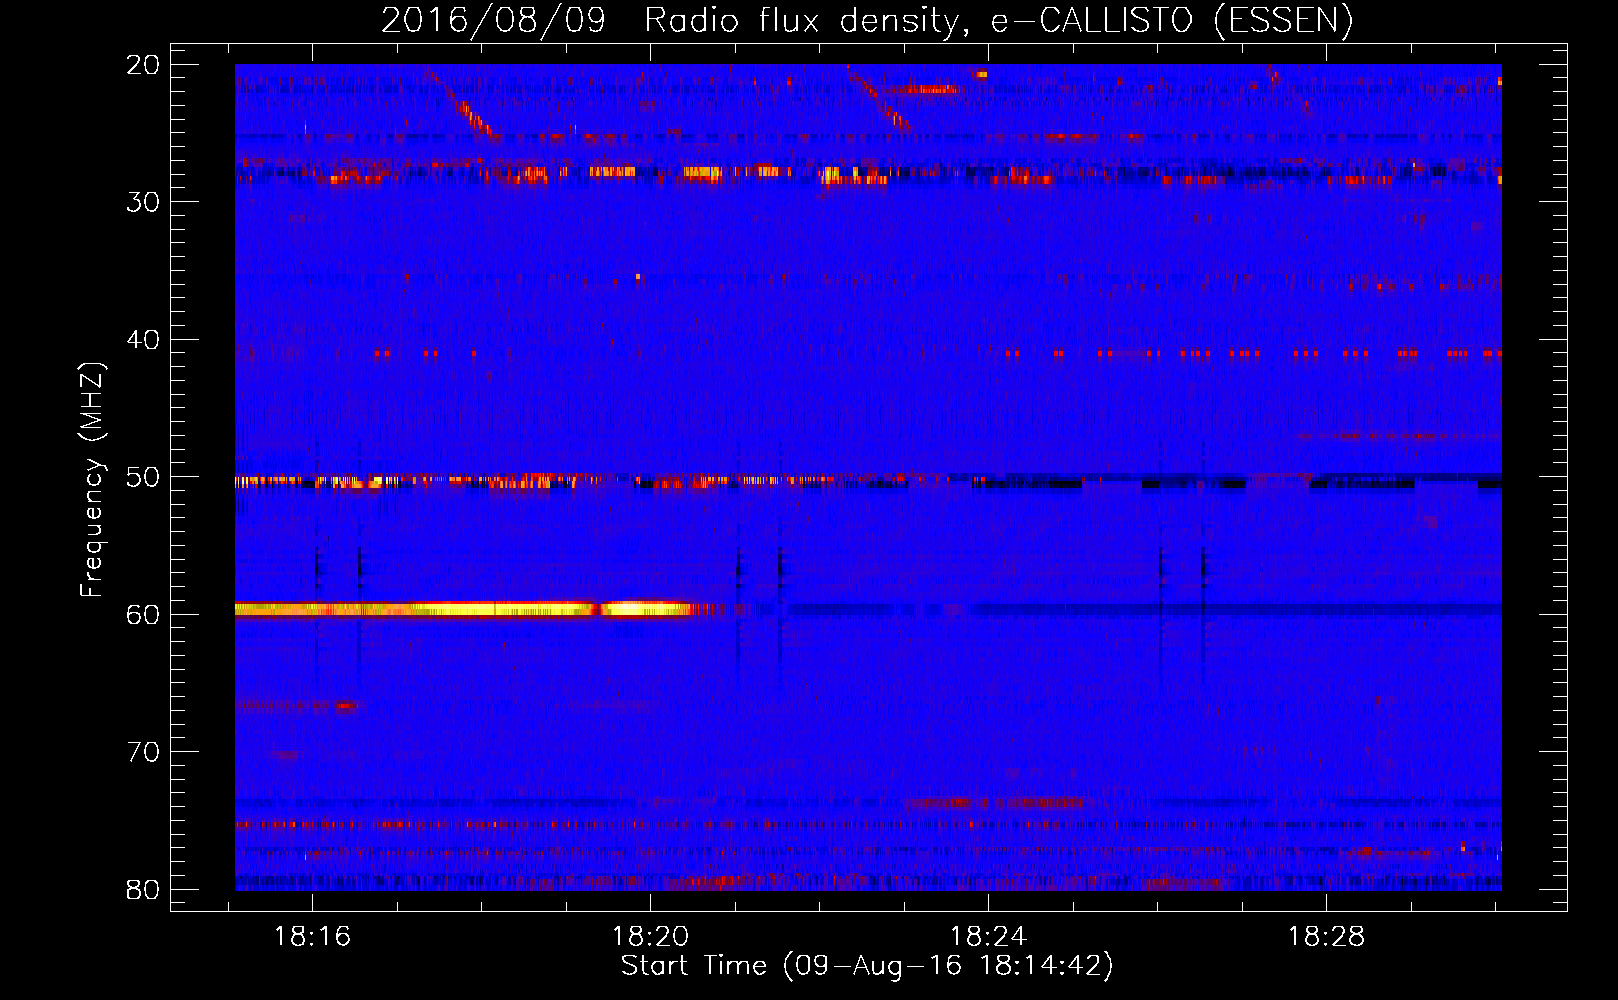
Task: Click the 'Frequency (MHZ)' axis label
Action: (92, 479)
